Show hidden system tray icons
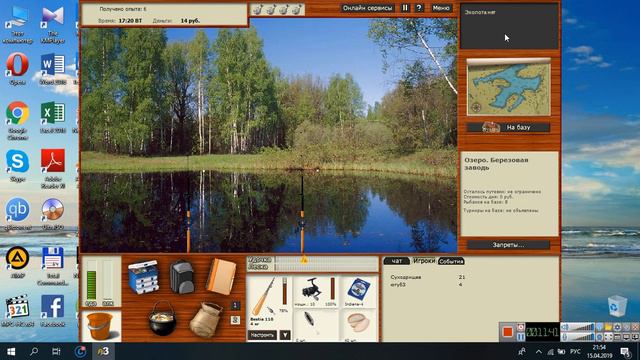This screenshot has width=640, height=360. 539,352
